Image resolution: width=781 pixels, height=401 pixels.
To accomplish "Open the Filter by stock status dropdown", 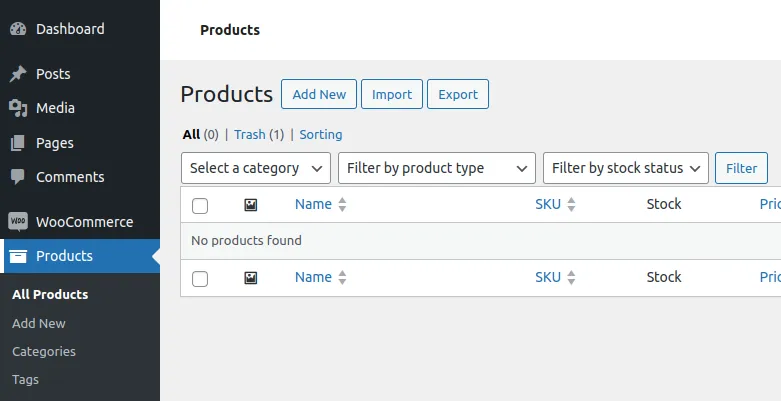I will pyautogui.click(x=625, y=168).
